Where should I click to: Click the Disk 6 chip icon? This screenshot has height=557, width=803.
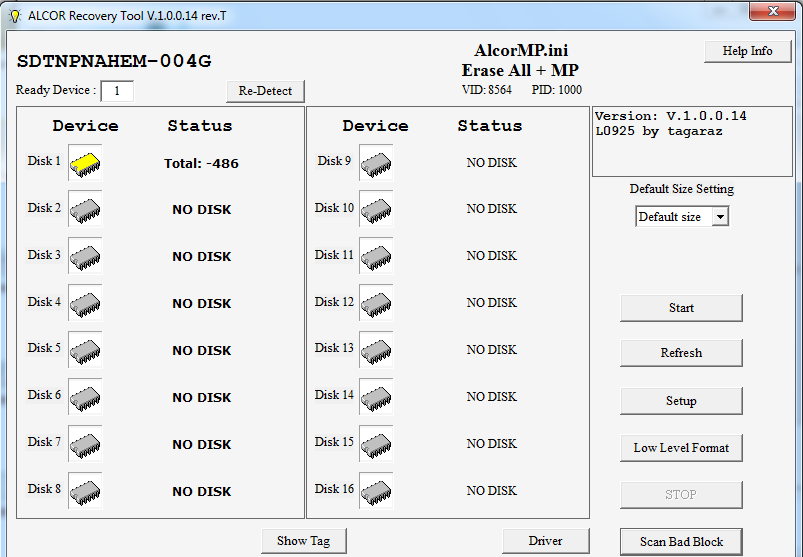pos(85,397)
